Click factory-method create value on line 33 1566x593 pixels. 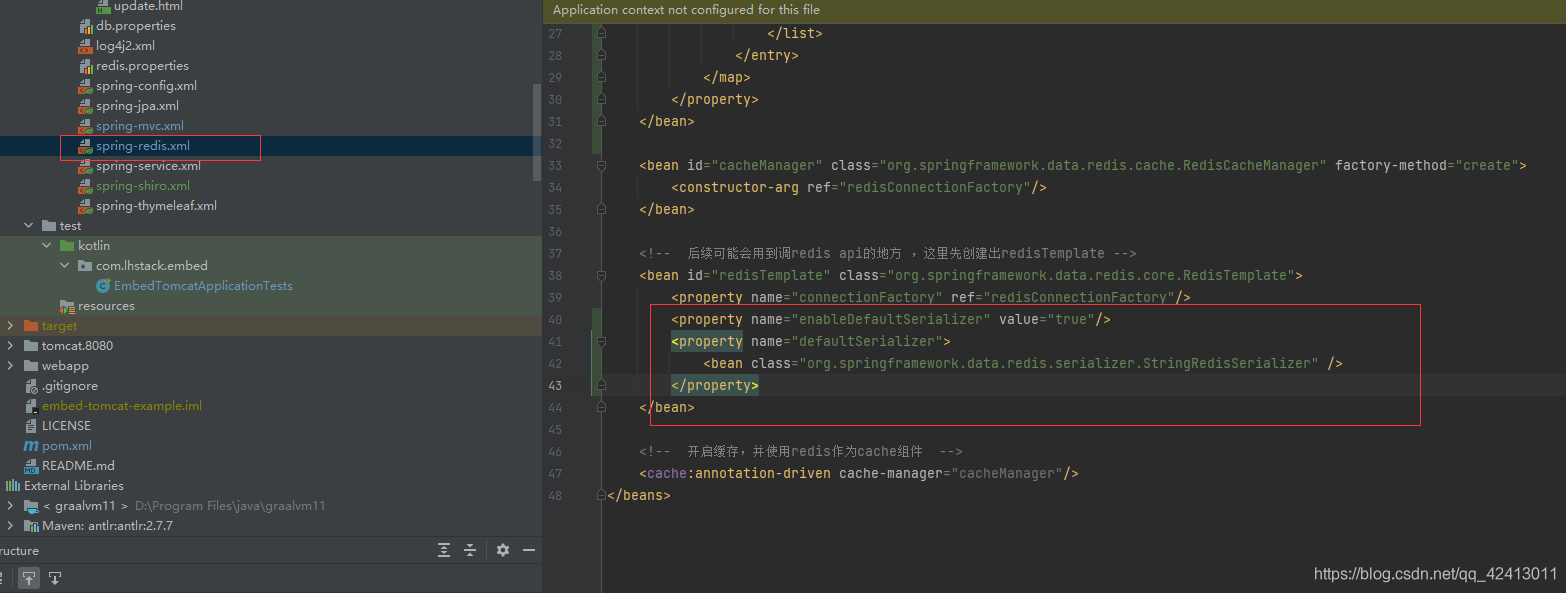point(1487,165)
